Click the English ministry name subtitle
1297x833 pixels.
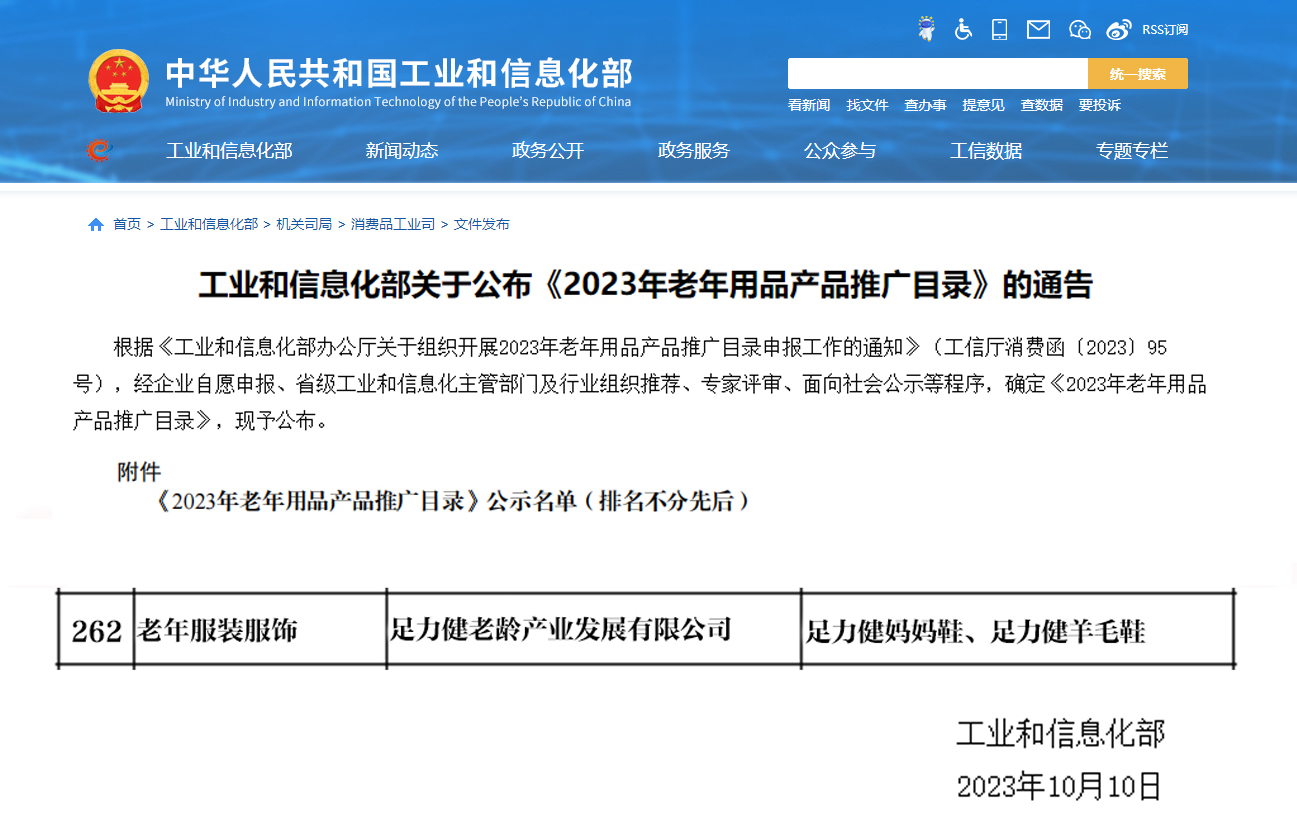point(398,102)
